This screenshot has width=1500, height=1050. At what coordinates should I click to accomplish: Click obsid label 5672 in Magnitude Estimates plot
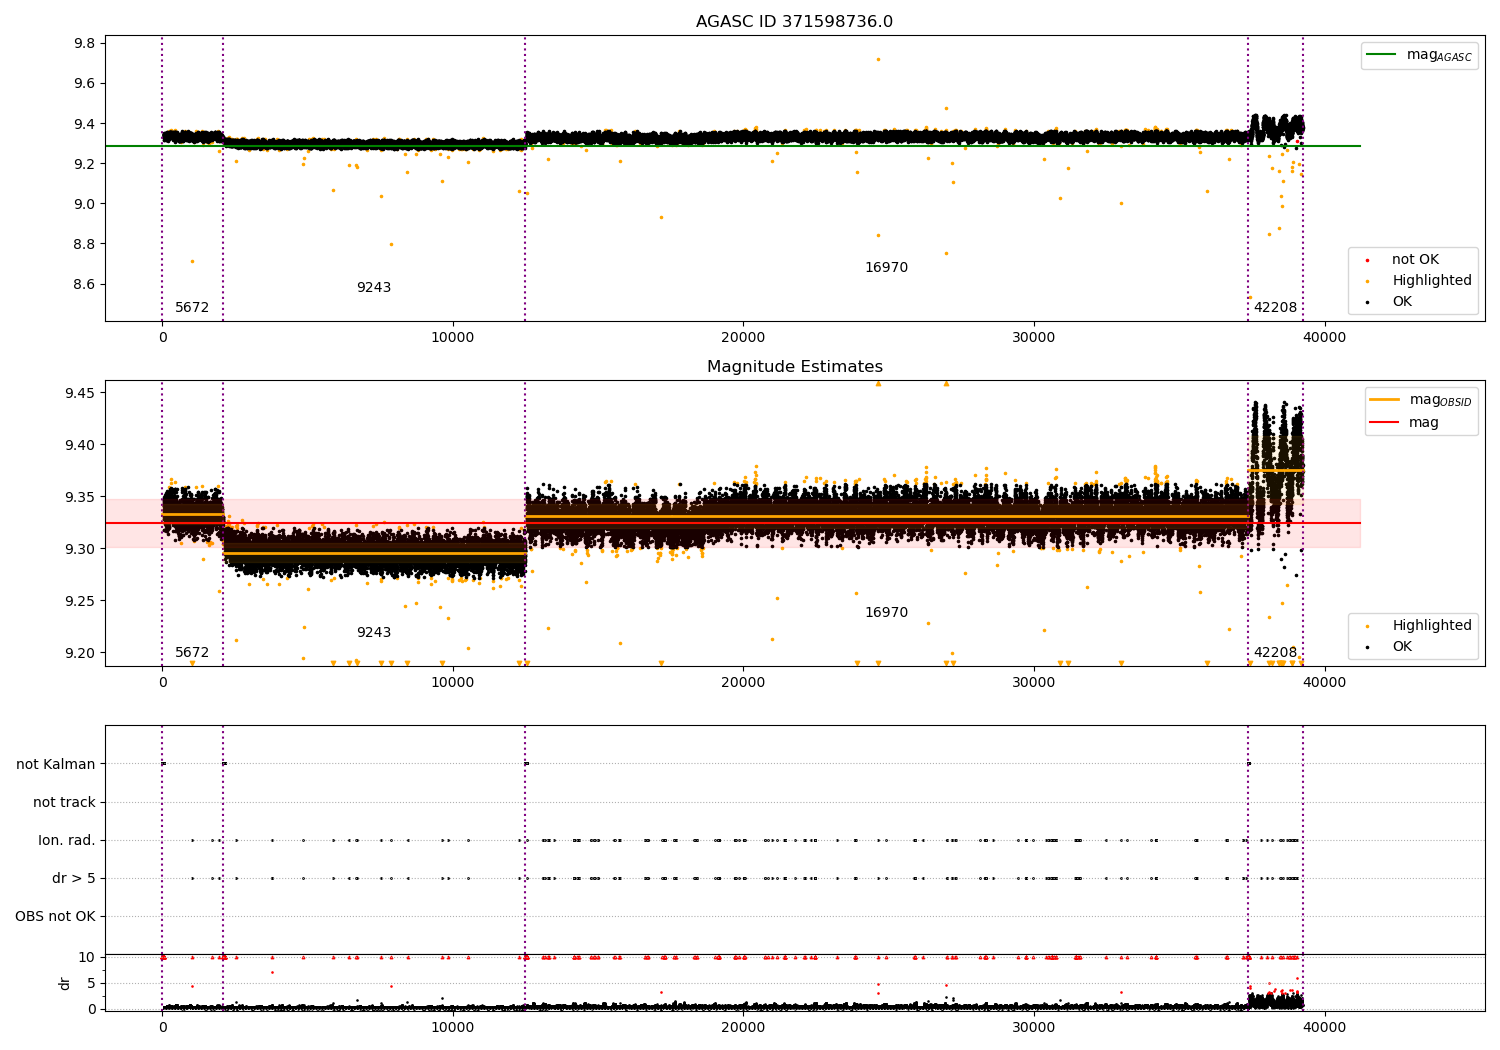(192, 653)
